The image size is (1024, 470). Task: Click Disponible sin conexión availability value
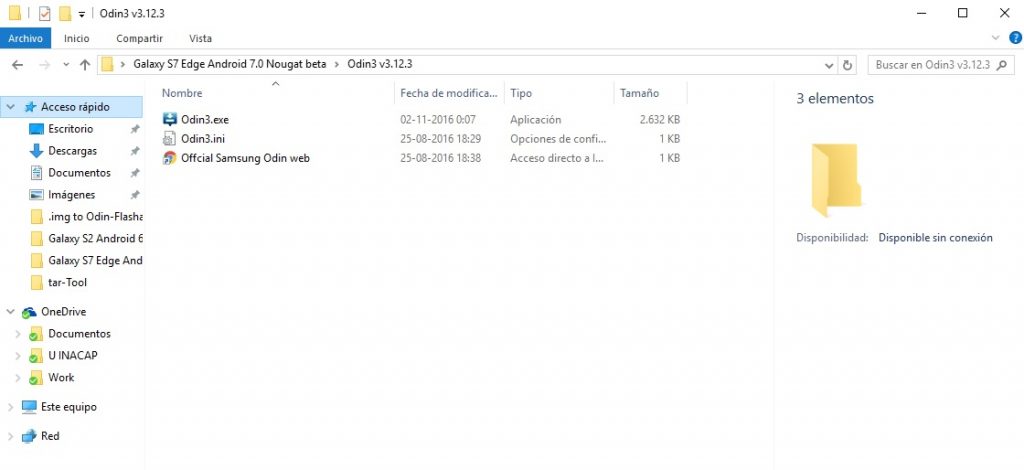pos(935,238)
